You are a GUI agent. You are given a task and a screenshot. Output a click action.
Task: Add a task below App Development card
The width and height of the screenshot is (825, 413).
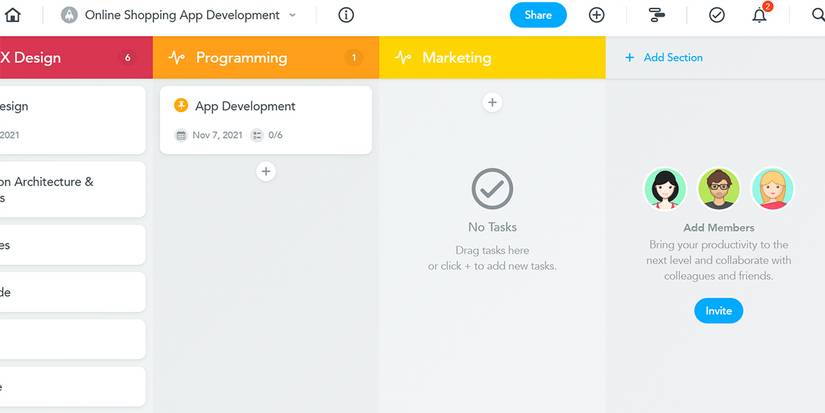pyautogui.click(x=266, y=172)
